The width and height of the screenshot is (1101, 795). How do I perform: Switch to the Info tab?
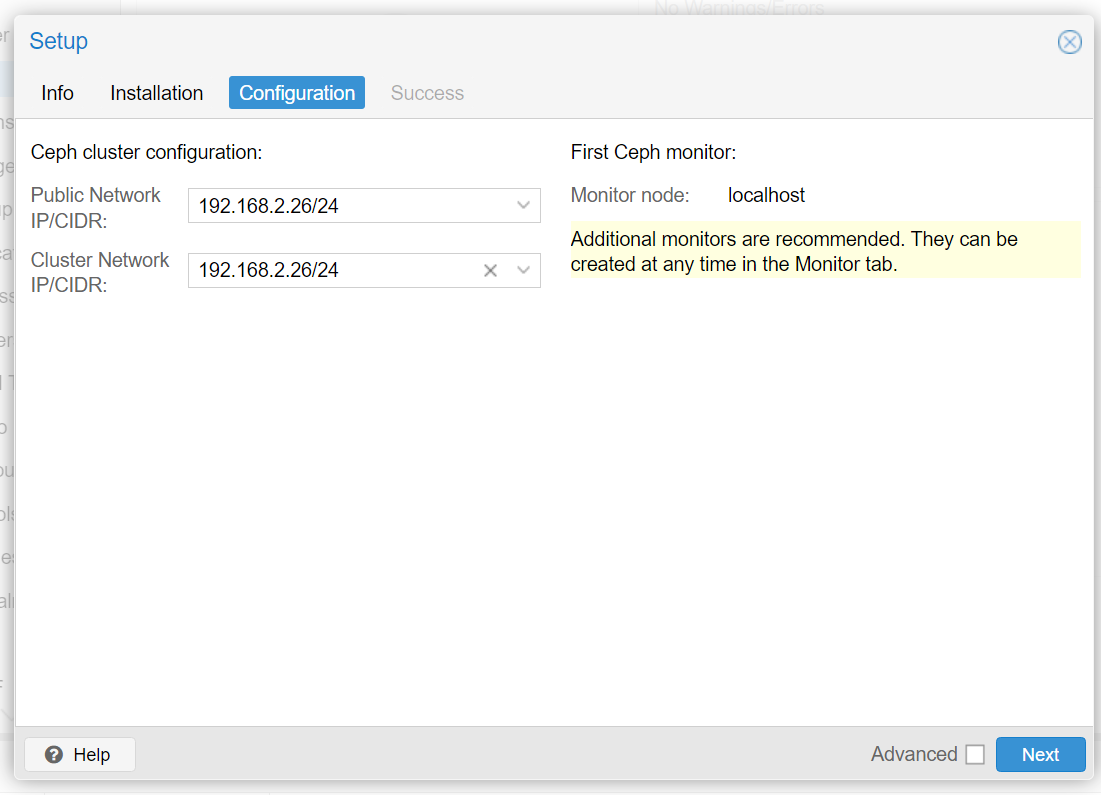pos(57,92)
